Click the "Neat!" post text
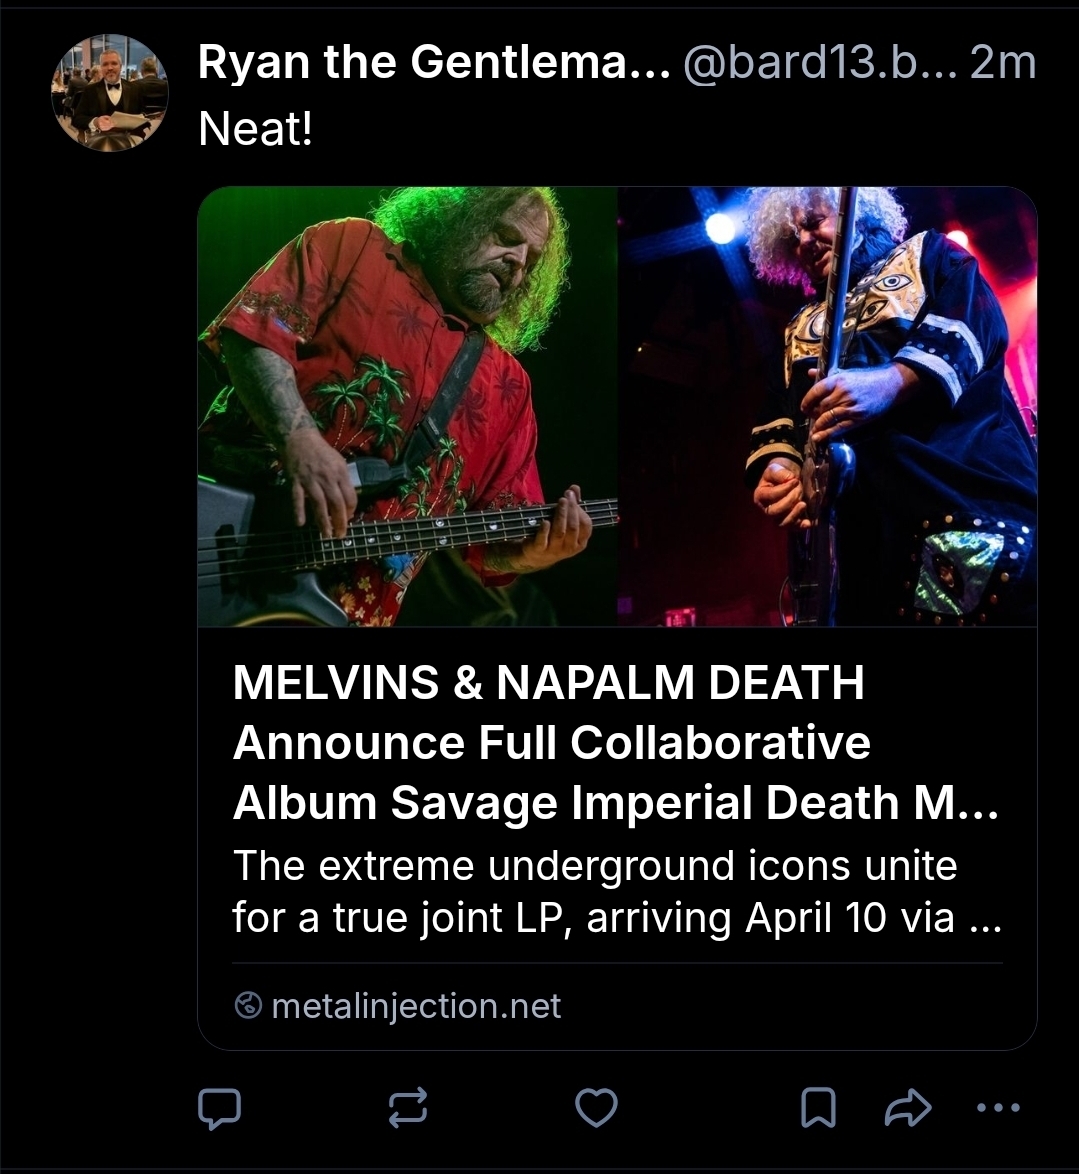The width and height of the screenshot is (1079, 1174). 256,128
